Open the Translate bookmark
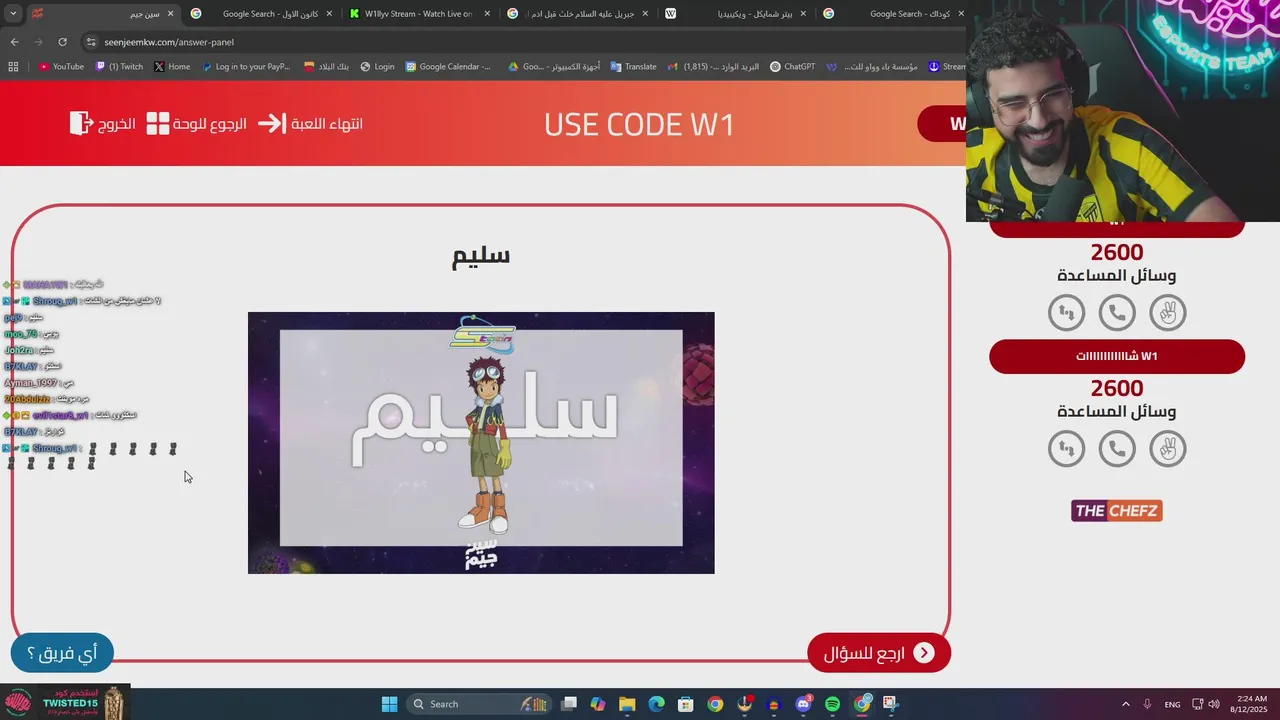 634,67
